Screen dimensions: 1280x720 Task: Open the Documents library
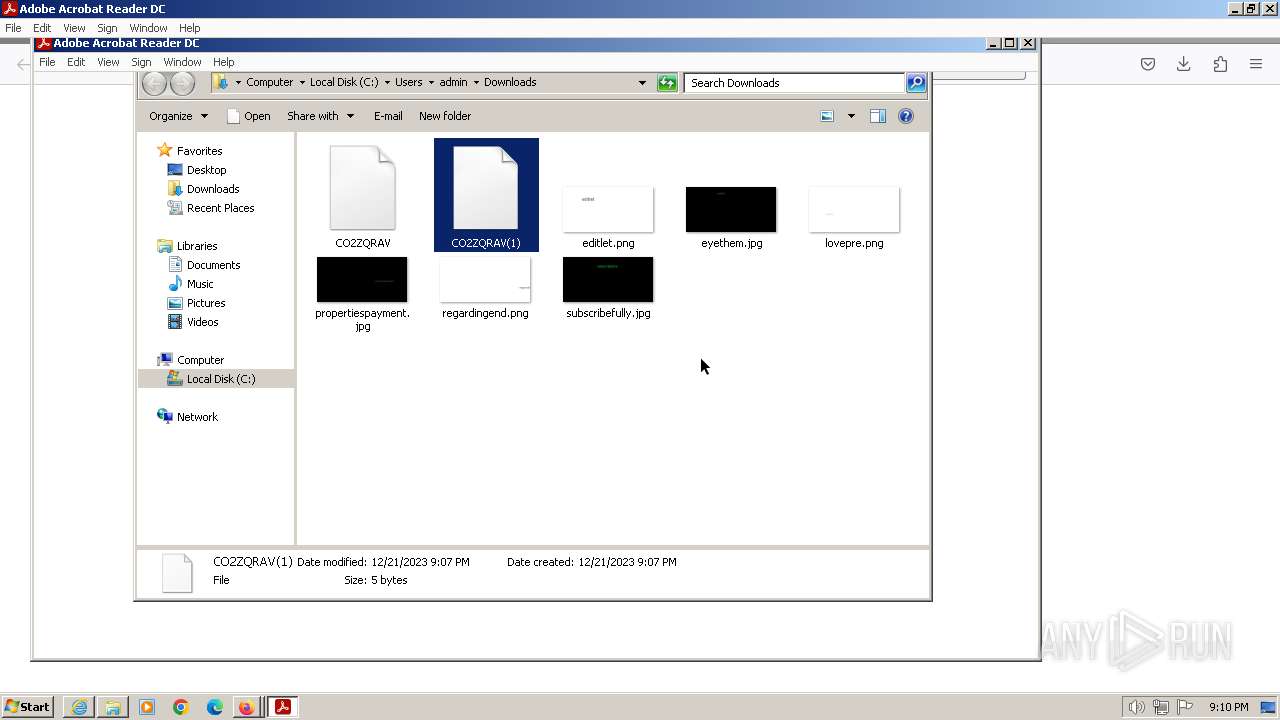[x=213, y=265]
